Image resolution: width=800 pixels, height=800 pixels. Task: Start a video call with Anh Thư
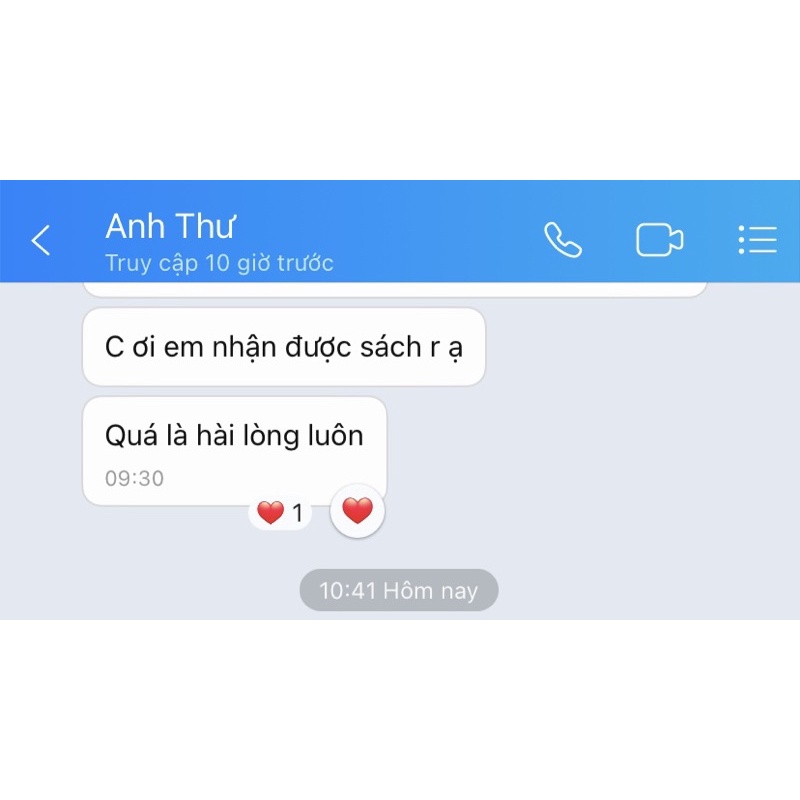(659, 239)
